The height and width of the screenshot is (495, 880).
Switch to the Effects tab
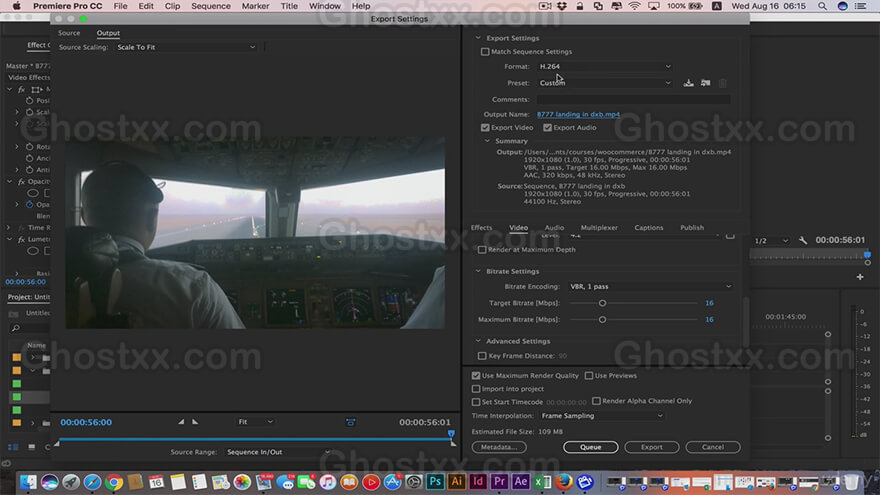click(482, 227)
